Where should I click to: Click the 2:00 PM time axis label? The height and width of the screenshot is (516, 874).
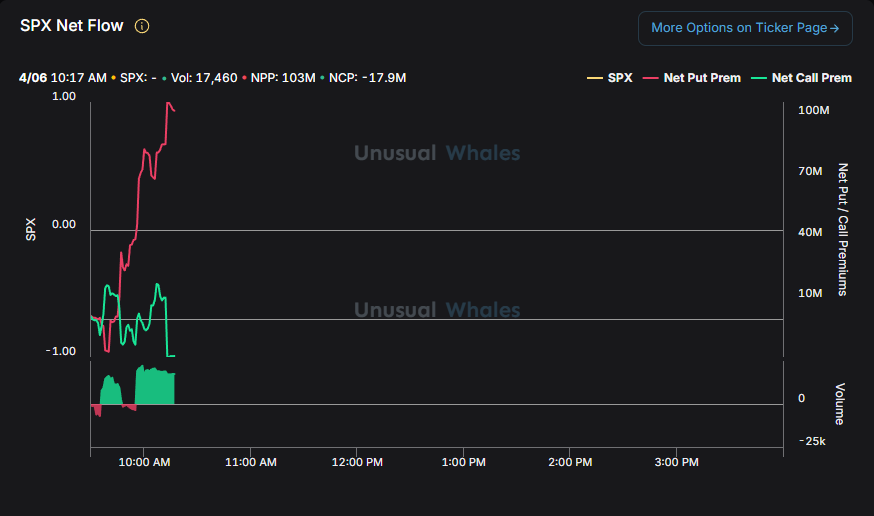[x=570, y=462]
